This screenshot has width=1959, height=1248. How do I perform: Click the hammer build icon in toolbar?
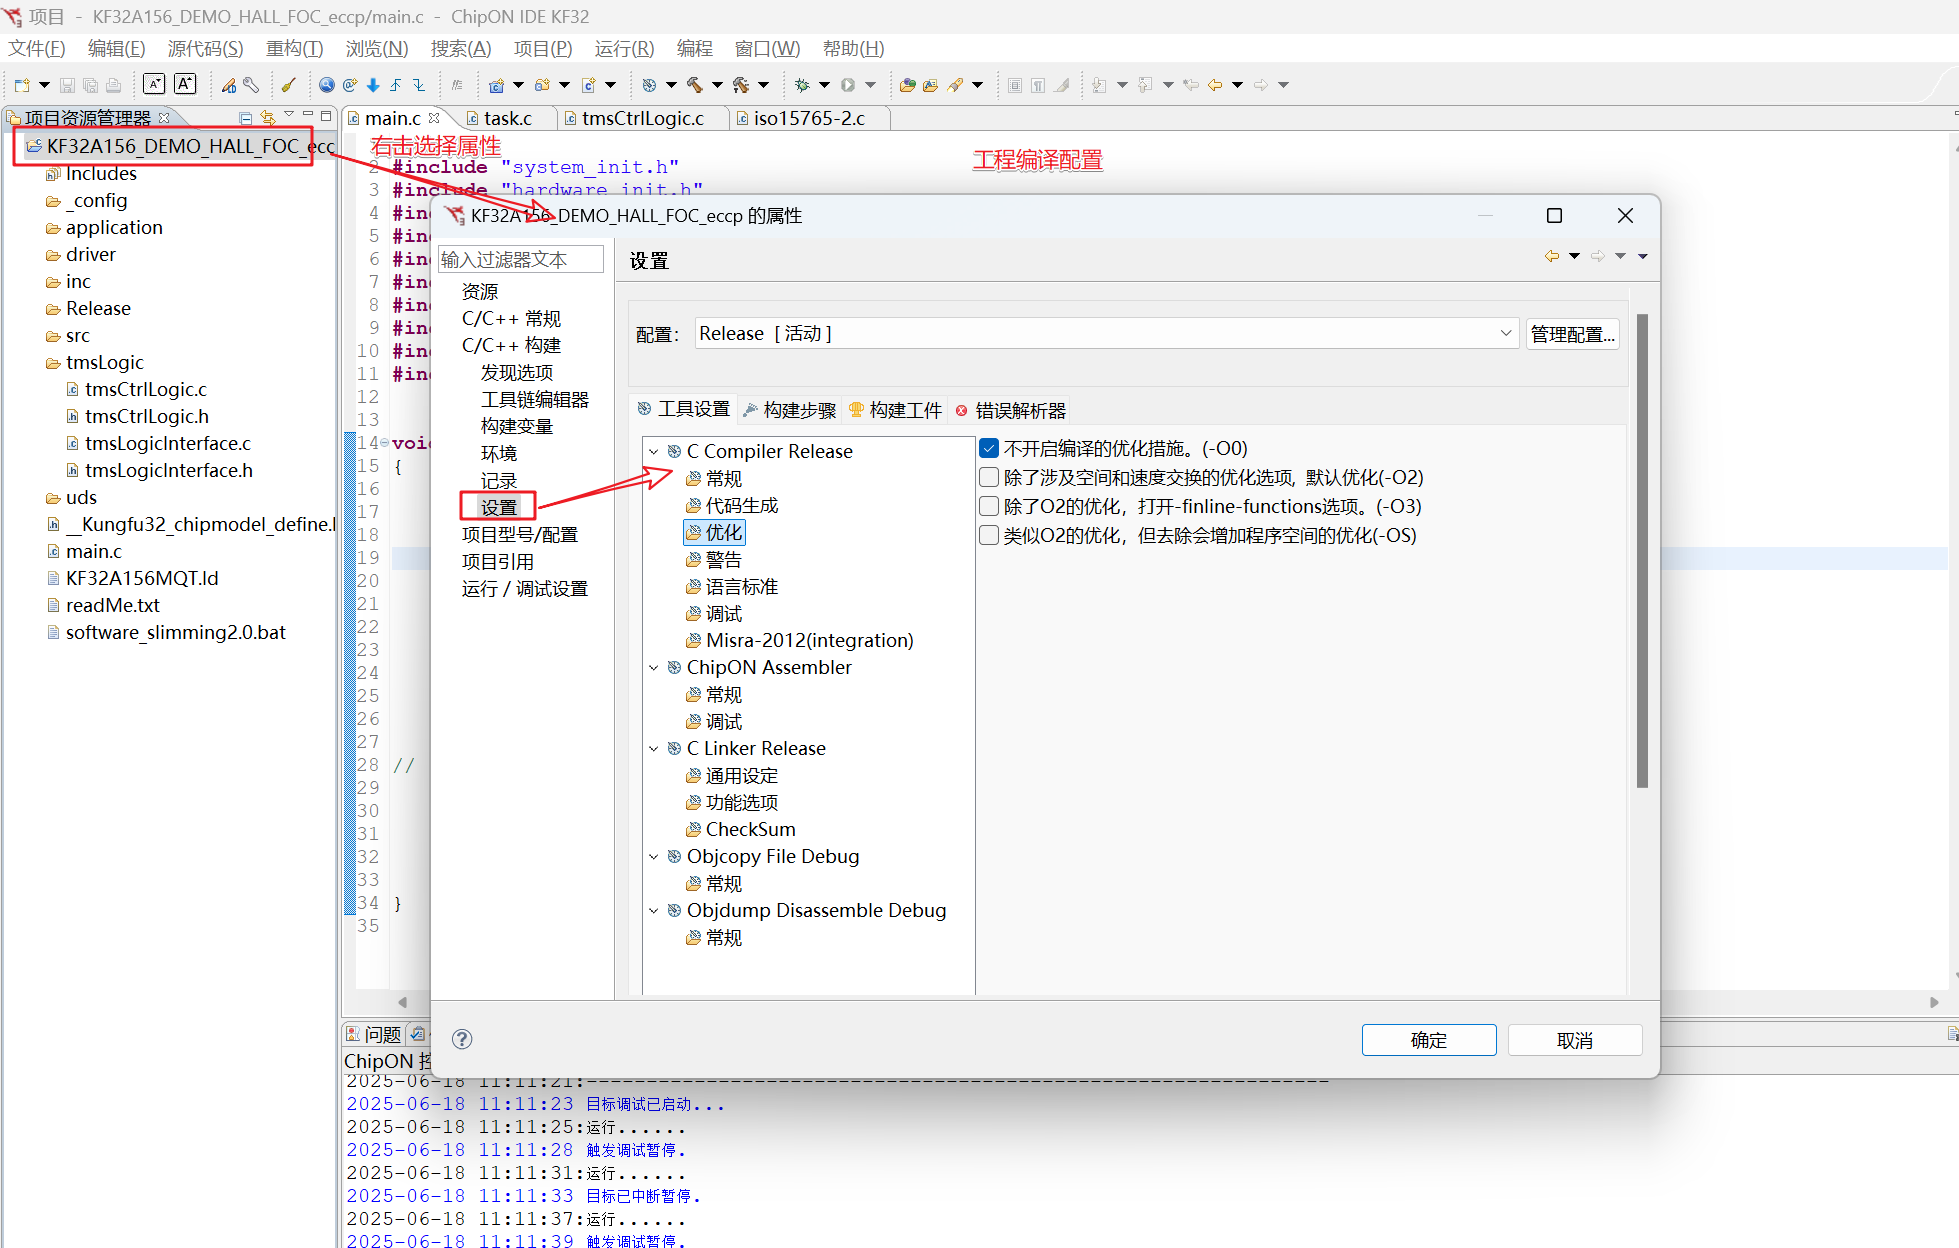click(x=695, y=85)
